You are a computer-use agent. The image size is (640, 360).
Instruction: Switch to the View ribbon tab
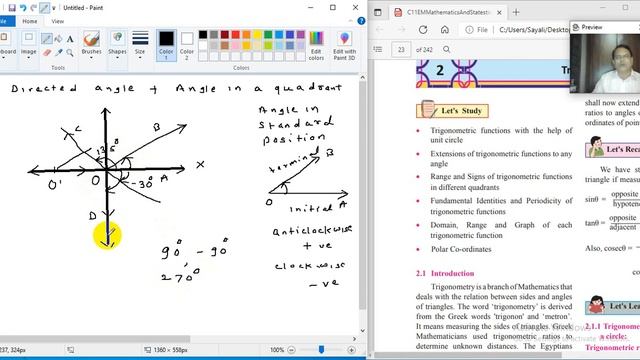[x=58, y=21]
